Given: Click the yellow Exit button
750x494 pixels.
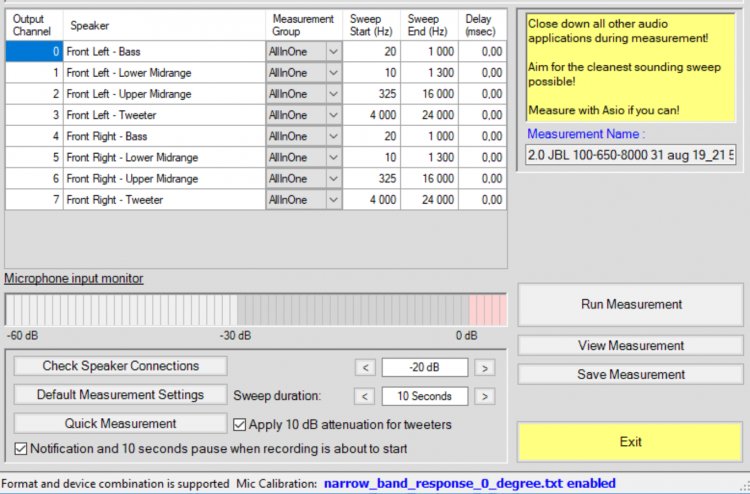Looking at the screenshot, I should [x=631, y=442].
